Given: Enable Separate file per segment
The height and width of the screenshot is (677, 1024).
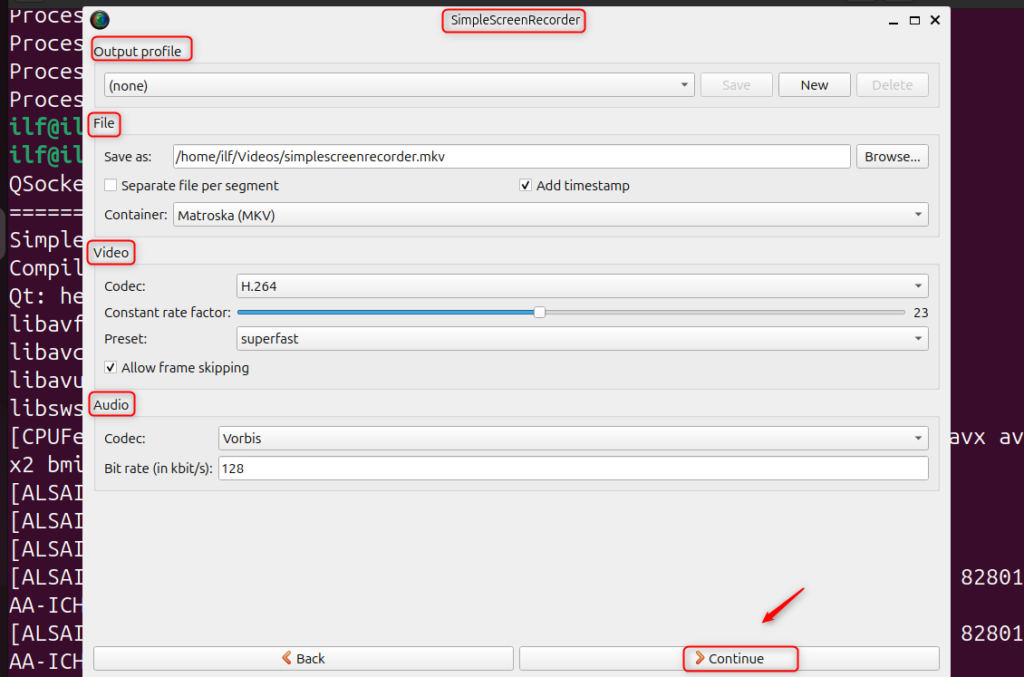Looking at the screenshot, I should point(111,185).
